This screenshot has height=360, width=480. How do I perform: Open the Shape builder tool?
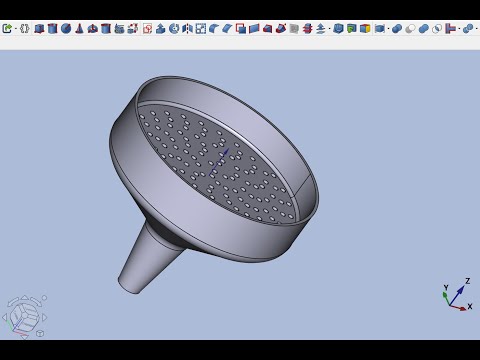click(x=133, y=29)
